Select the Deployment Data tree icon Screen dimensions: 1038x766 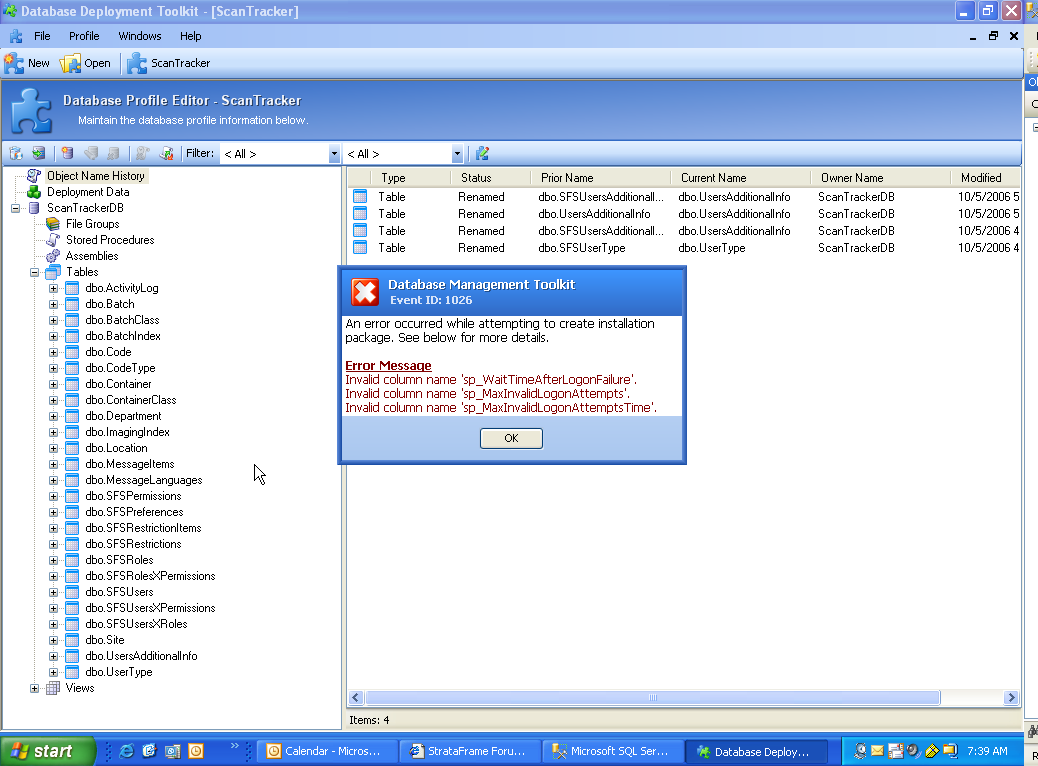[34, 192]
